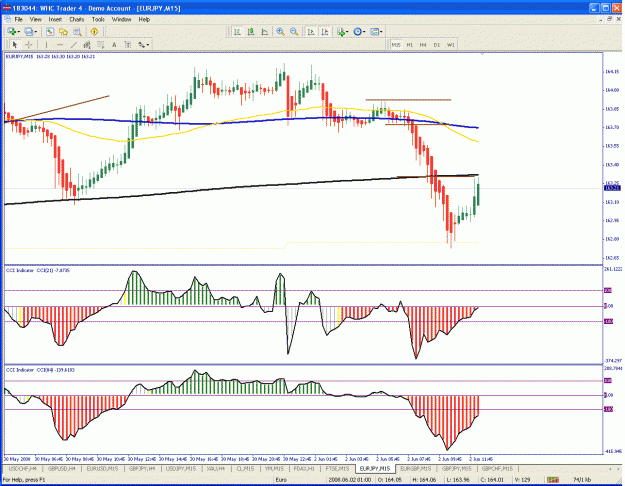Click the Profiles icon
This screenshot has width=625, height=486.
tap(29, 31)
